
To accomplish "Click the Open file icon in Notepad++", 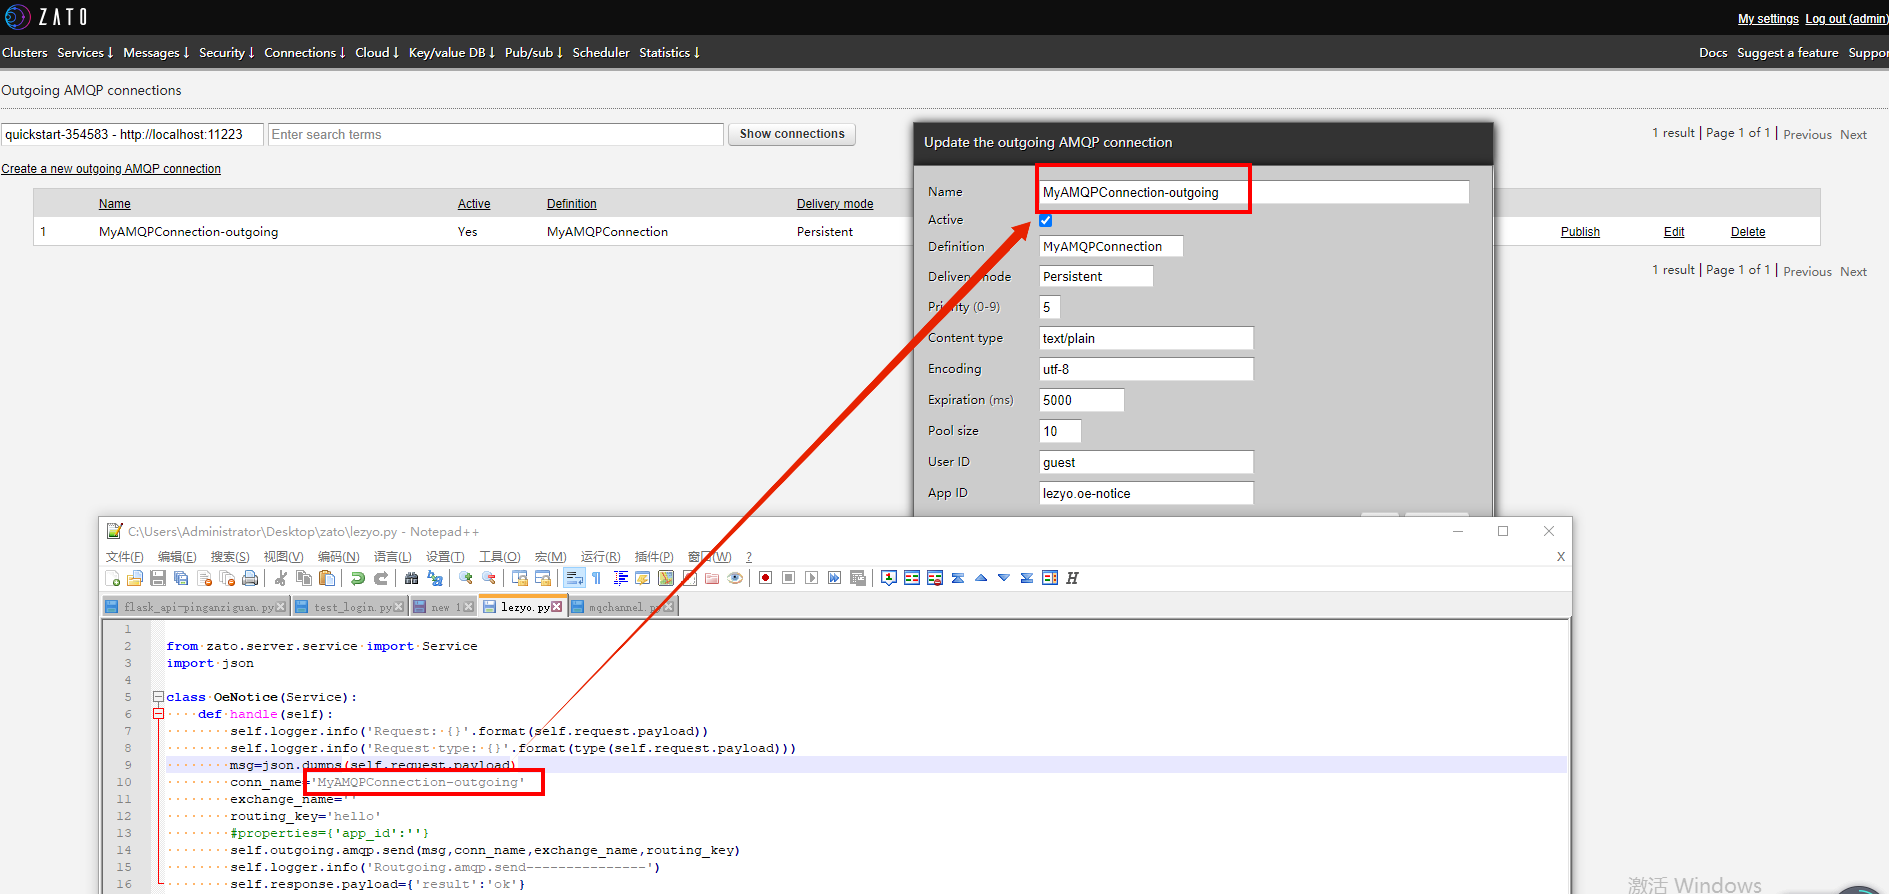I will [x=135, y=578].
